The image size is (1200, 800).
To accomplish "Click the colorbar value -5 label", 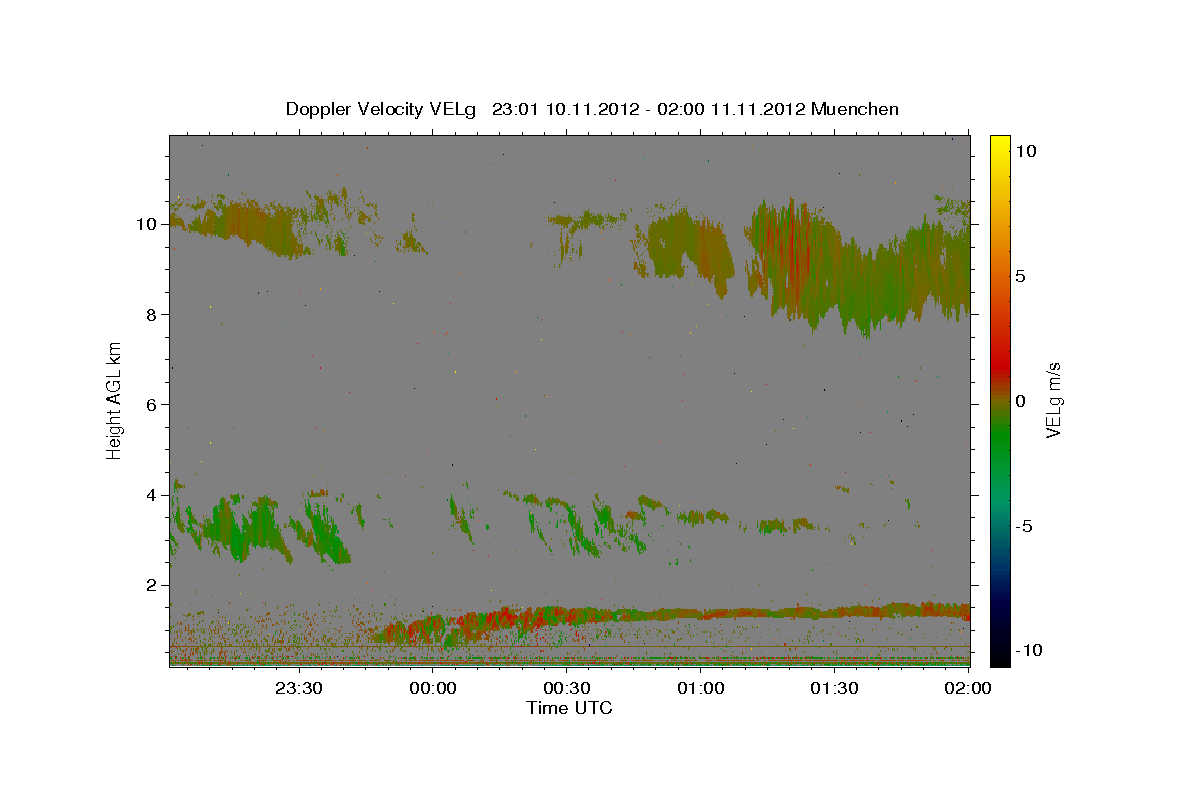I will click(x=1023, y=526).
